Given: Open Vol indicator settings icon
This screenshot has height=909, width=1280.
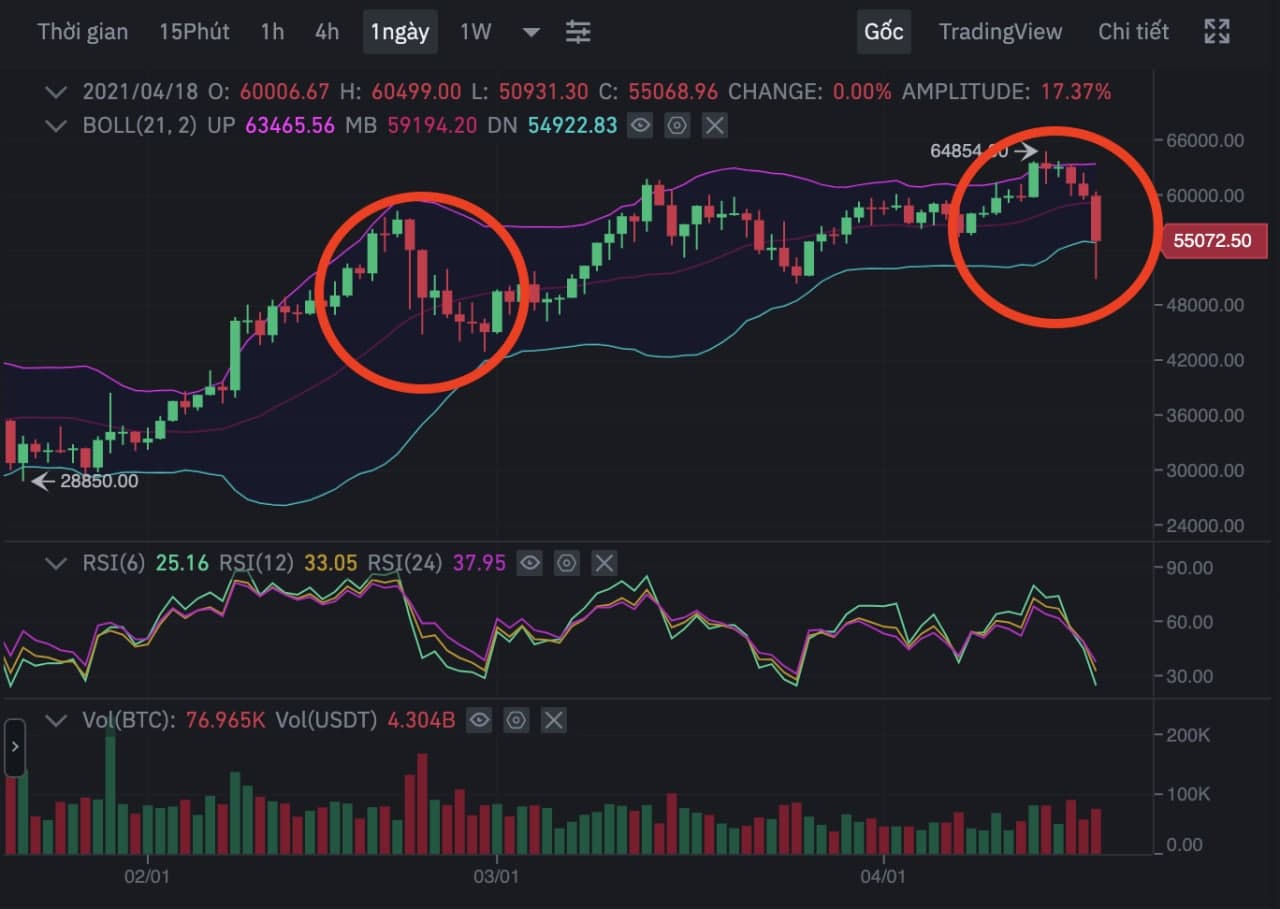Looking at the screenshot, I should (x=516, y=719).
